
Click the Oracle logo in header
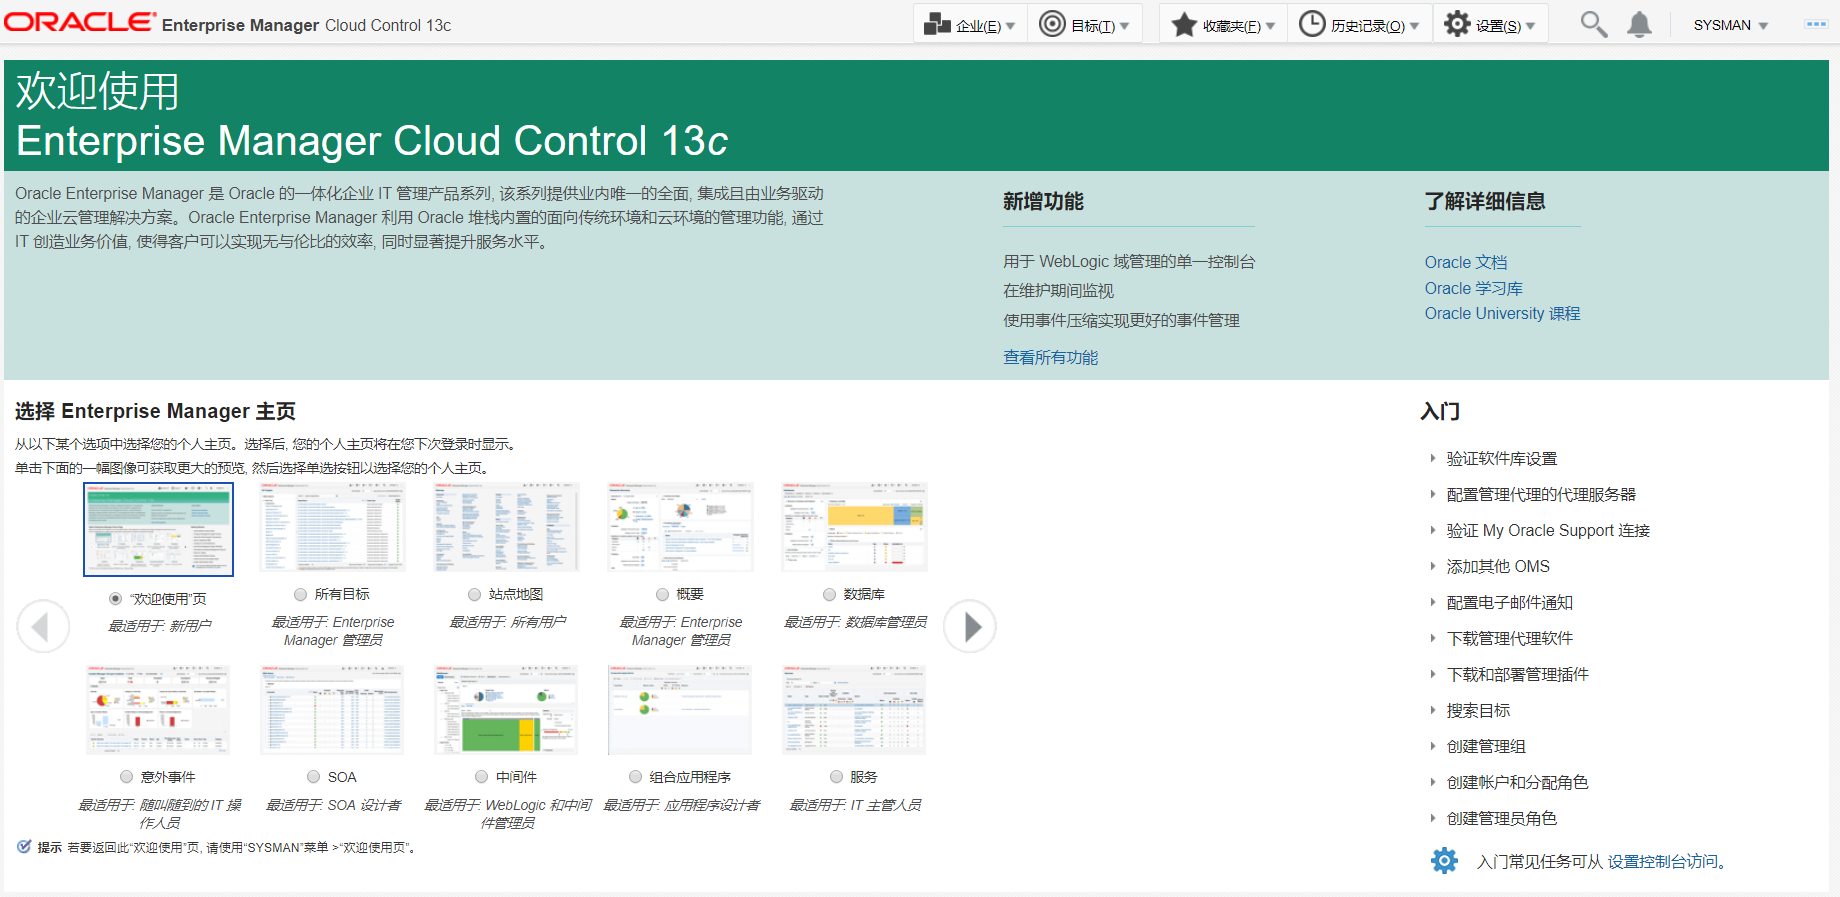(x=80, y=22)
